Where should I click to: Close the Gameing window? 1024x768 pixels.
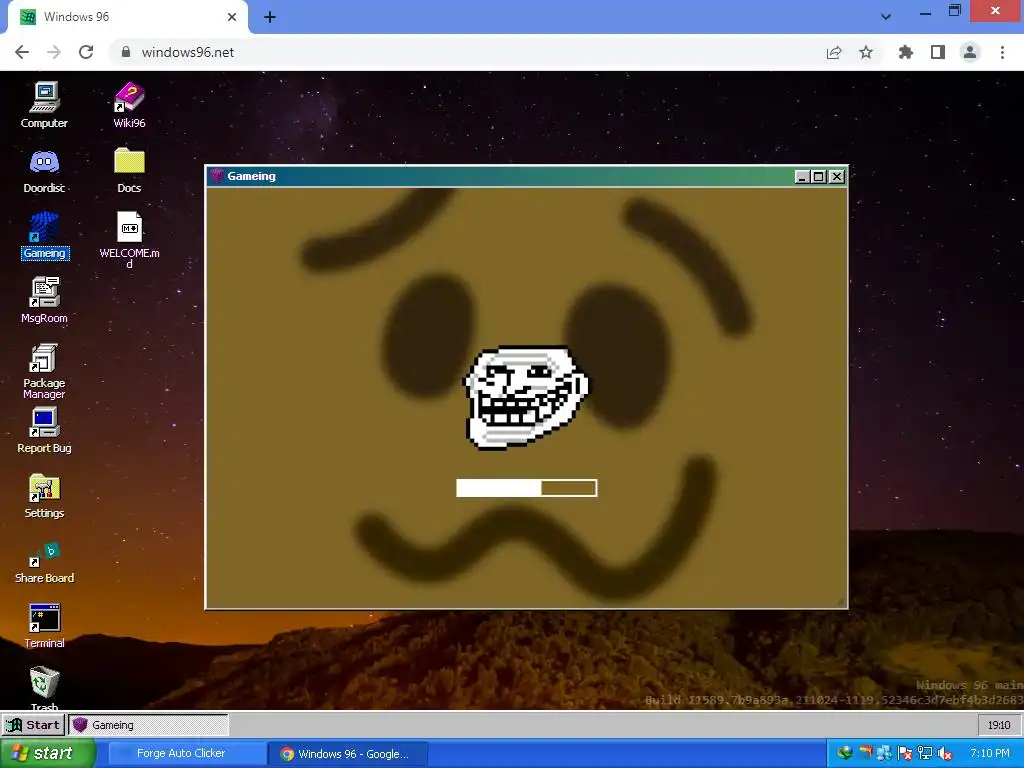tap(837, 176)
